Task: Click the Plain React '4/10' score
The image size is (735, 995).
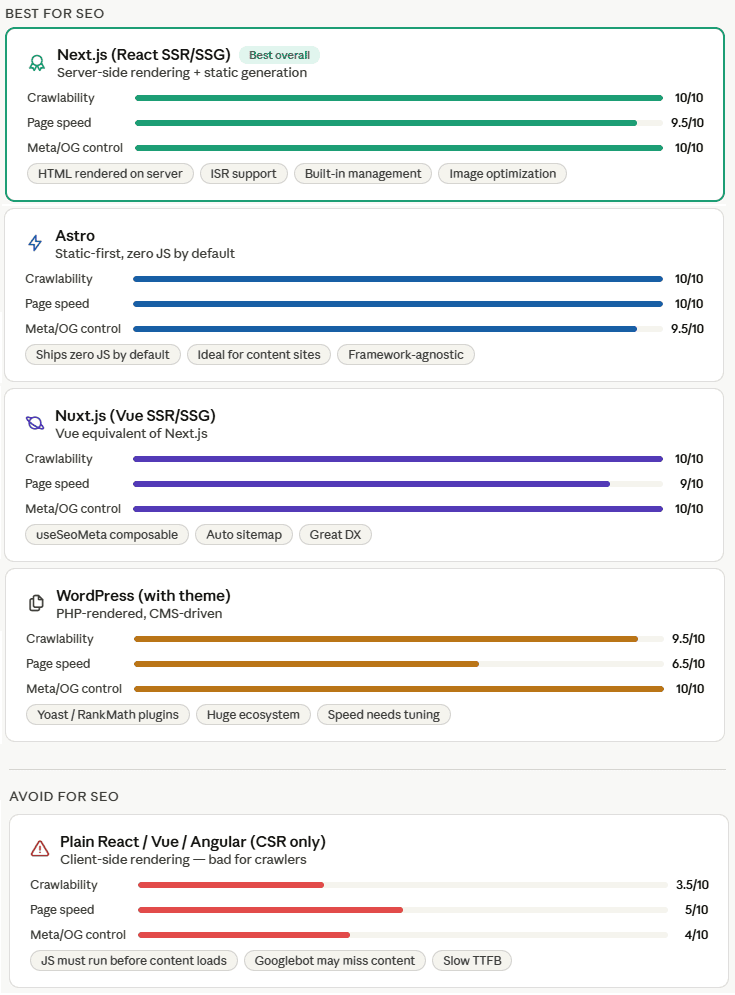Action: 696,935
